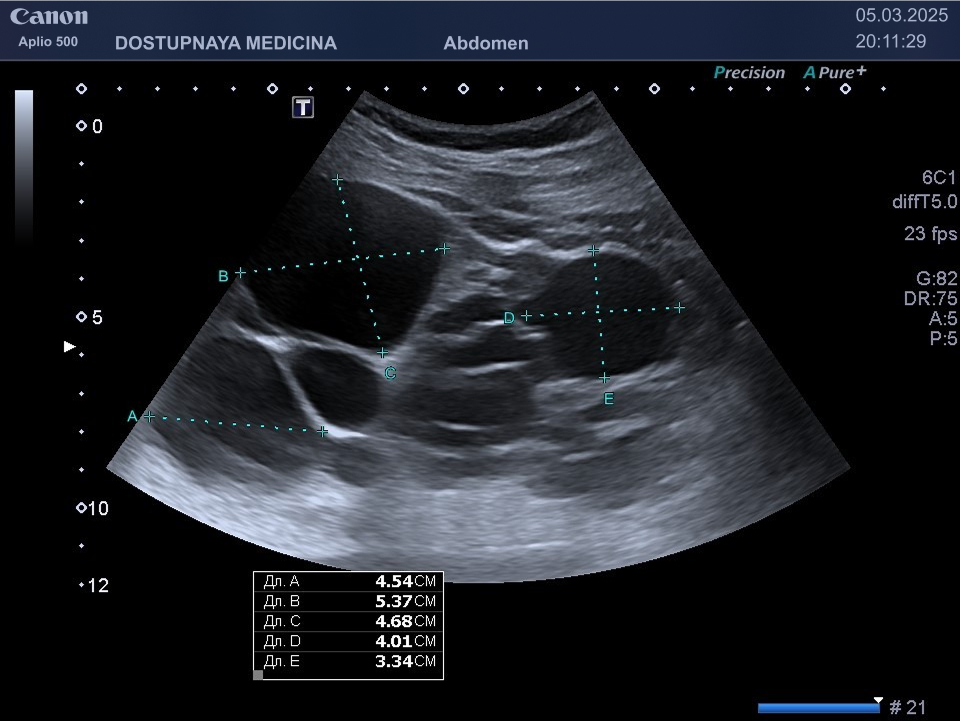The image size is (960, 722).
Task: Select the Дл. A 4.54 см measurement row
Action: click(348, 581)
